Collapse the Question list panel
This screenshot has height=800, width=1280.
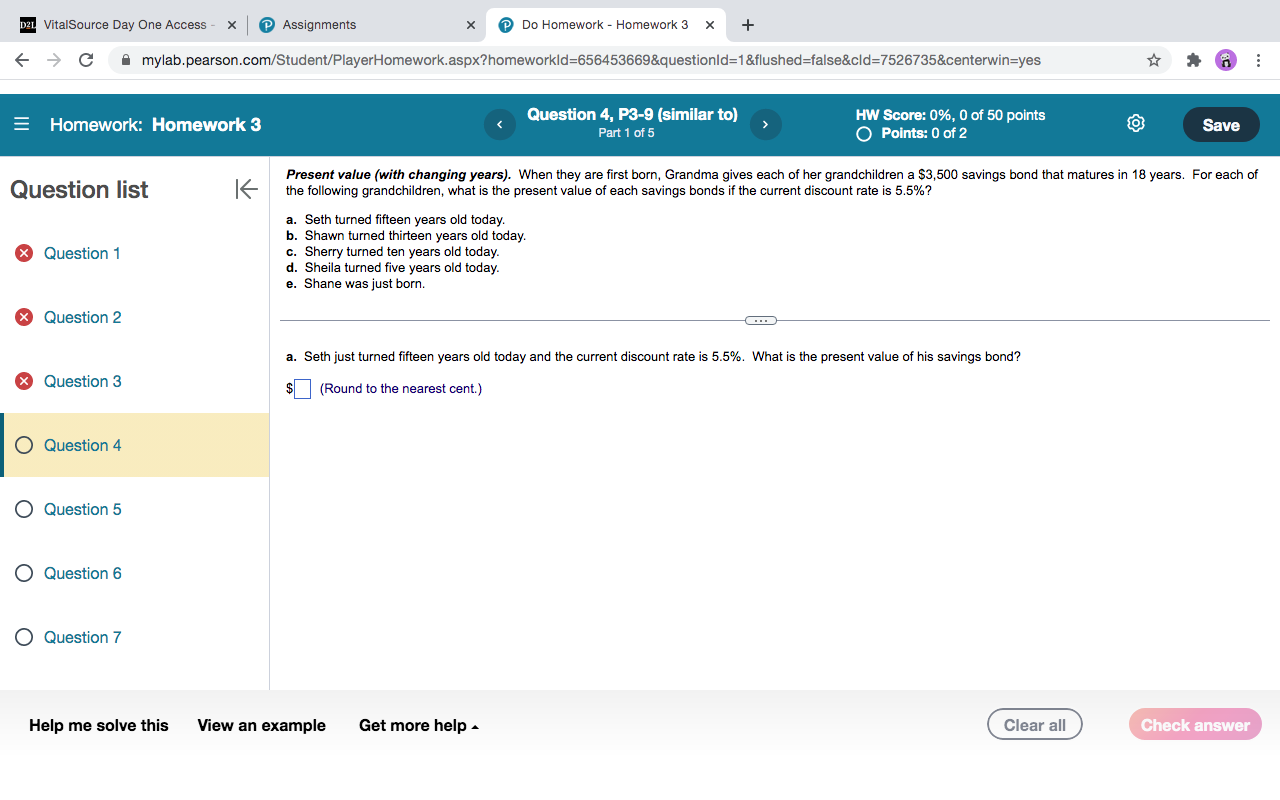pyautogui.click(x=246, y=189)
